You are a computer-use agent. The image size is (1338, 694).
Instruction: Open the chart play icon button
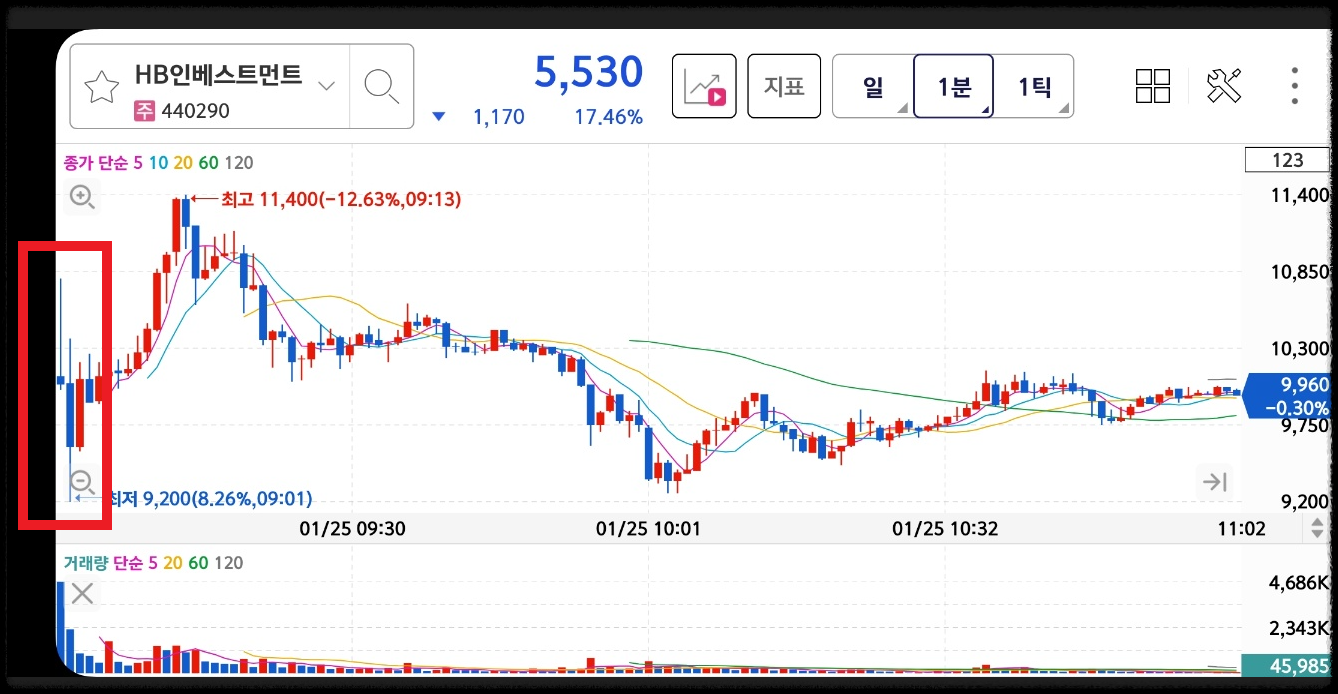pos(704,87)
